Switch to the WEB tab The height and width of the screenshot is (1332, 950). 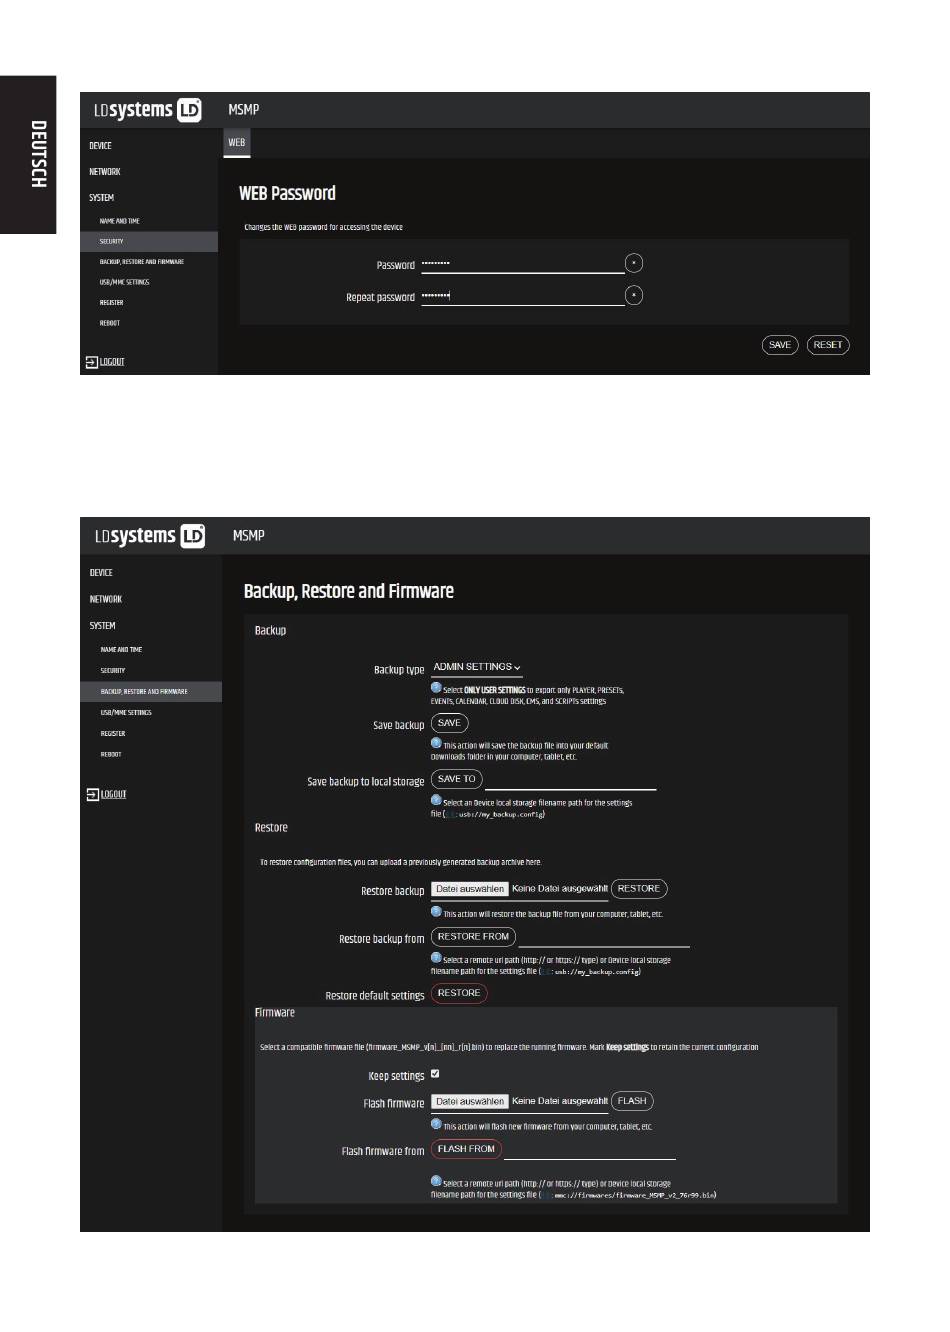(237, 143)
